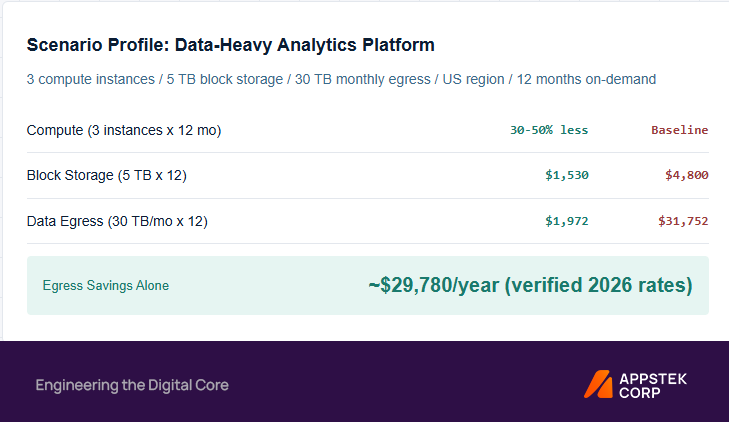
Task: Click the Engineering the Digital Core tagline
Action: click(132, 385)
